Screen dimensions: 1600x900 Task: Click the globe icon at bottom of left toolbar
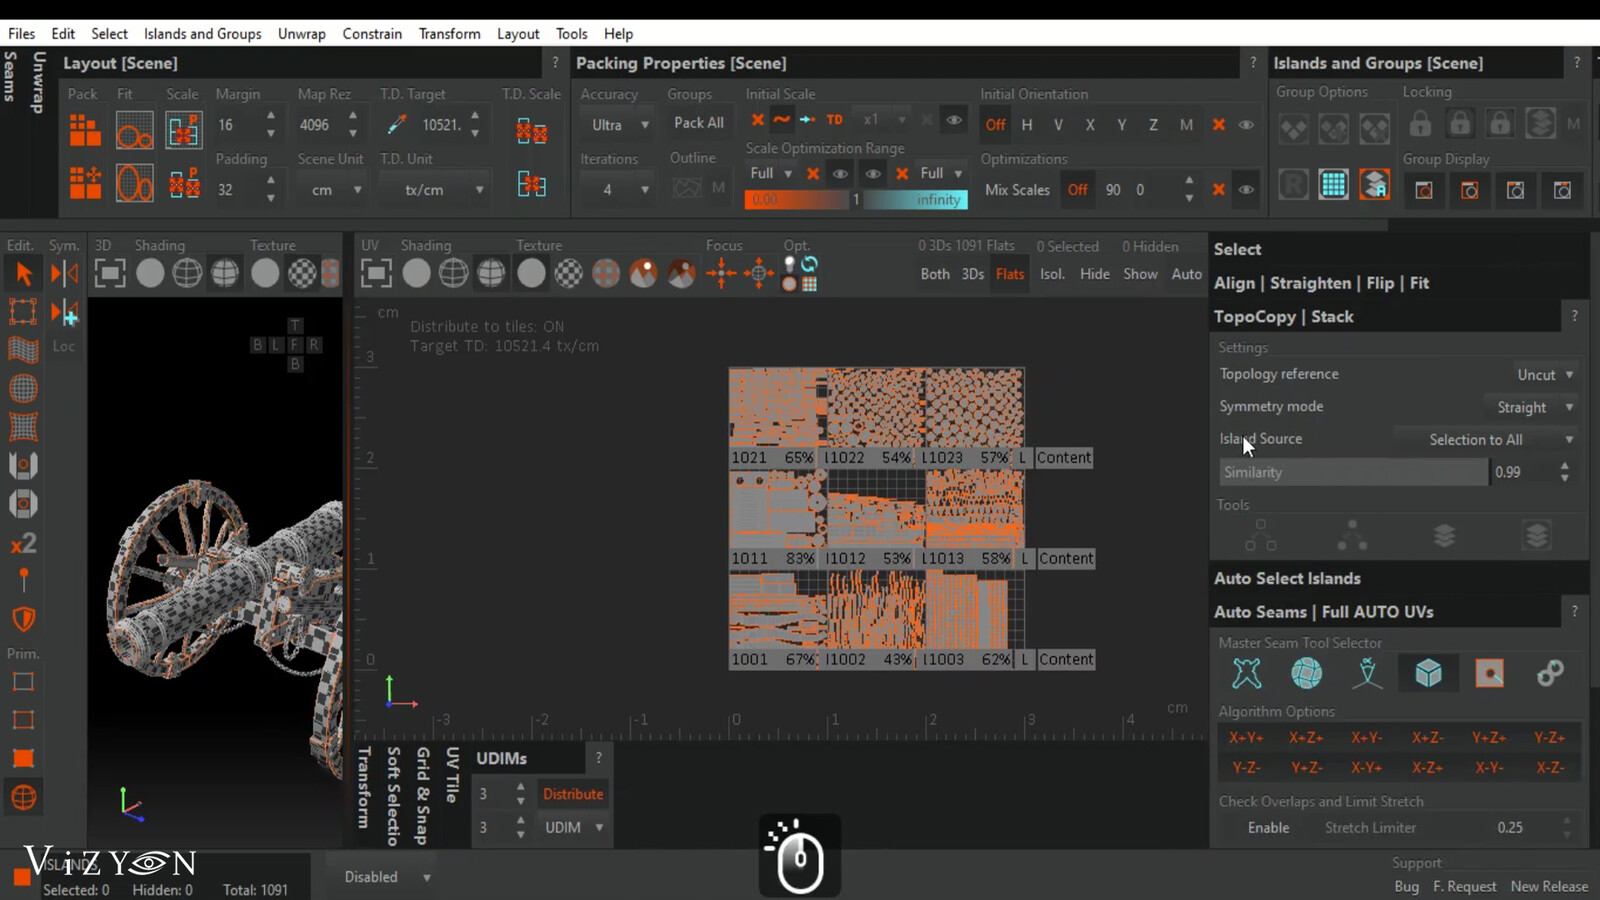click(23, 797)
